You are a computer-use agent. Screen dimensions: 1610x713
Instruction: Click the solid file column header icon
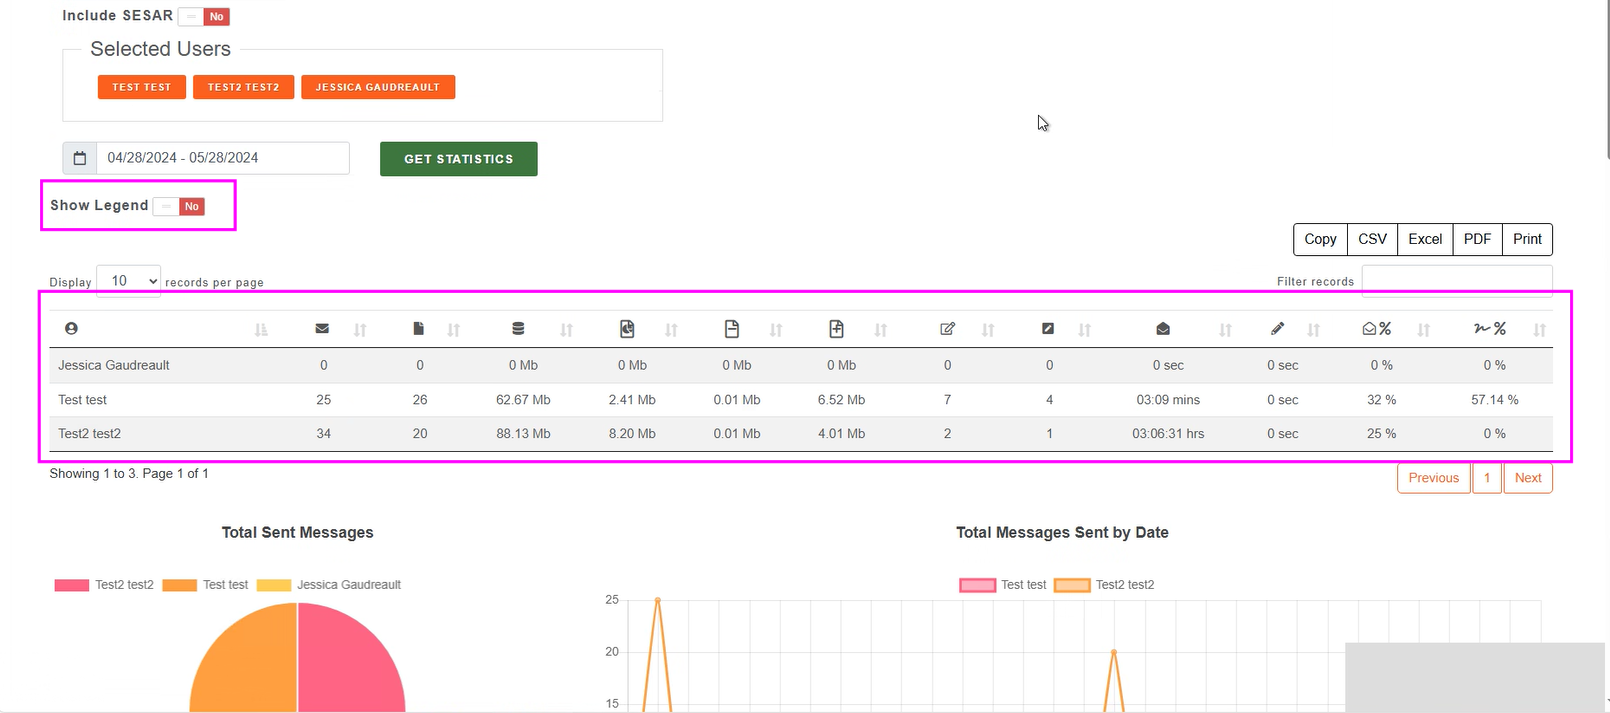coord(419,328)
